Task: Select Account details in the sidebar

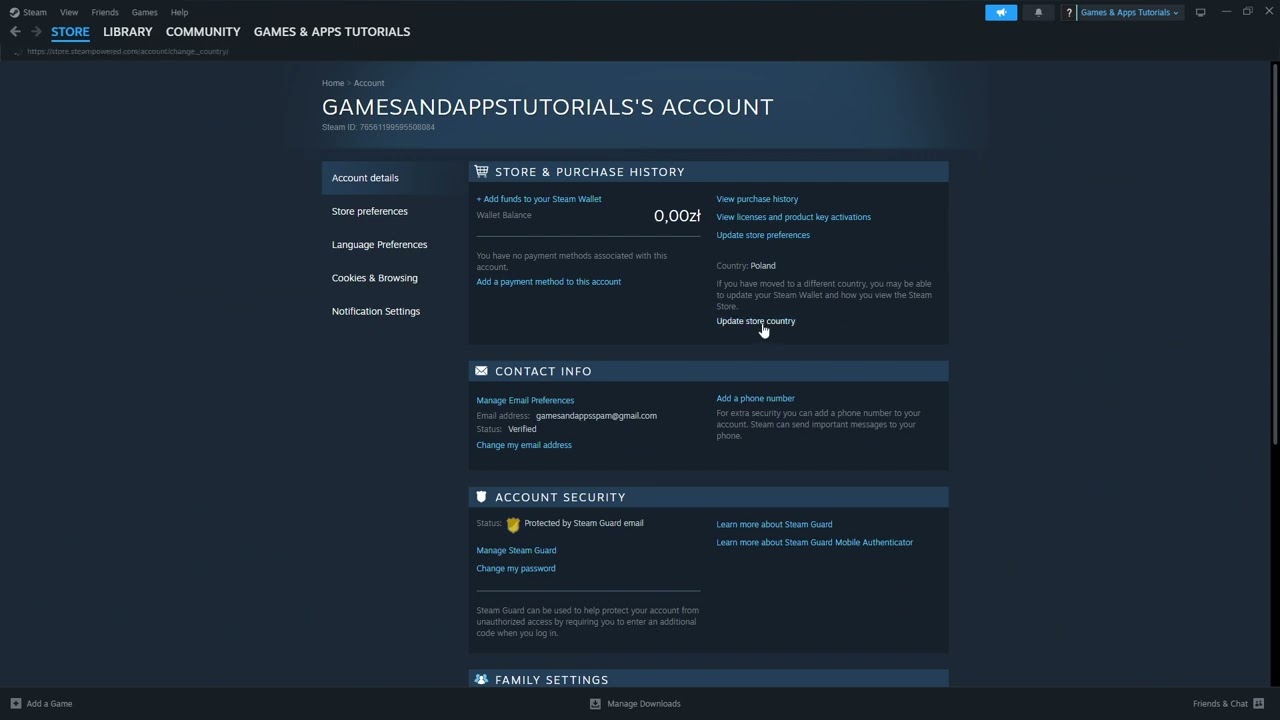Action: 390,178
